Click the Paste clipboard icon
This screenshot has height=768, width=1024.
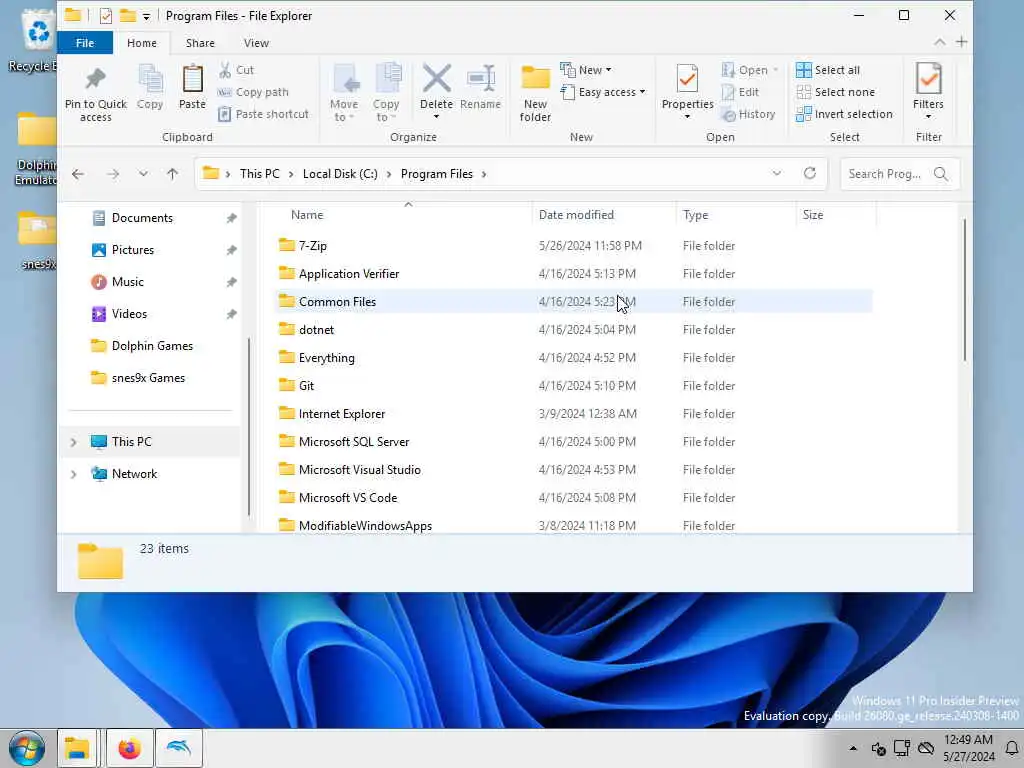click(192, 80)
